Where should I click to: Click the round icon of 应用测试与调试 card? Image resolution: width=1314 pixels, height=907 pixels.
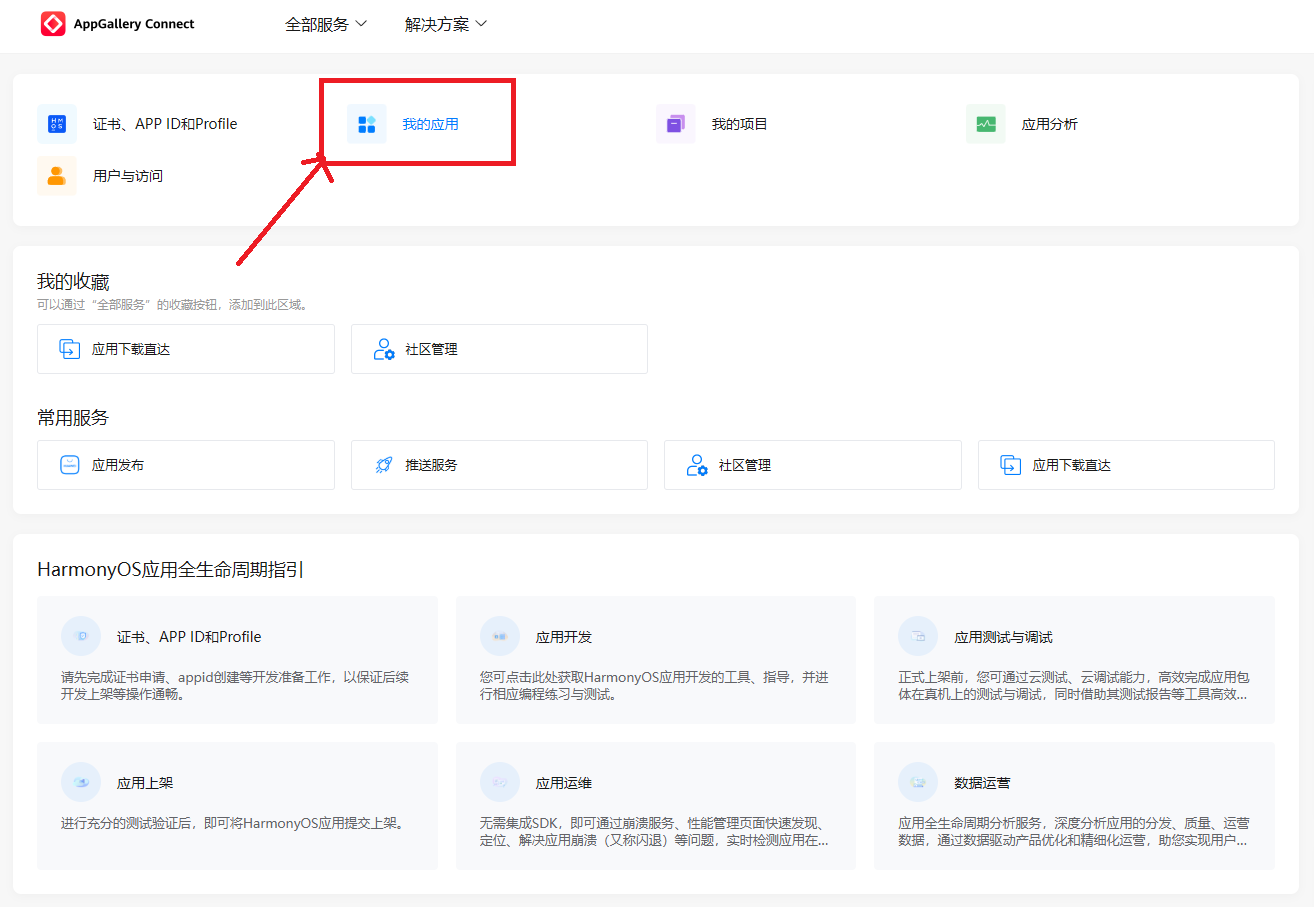918,636
